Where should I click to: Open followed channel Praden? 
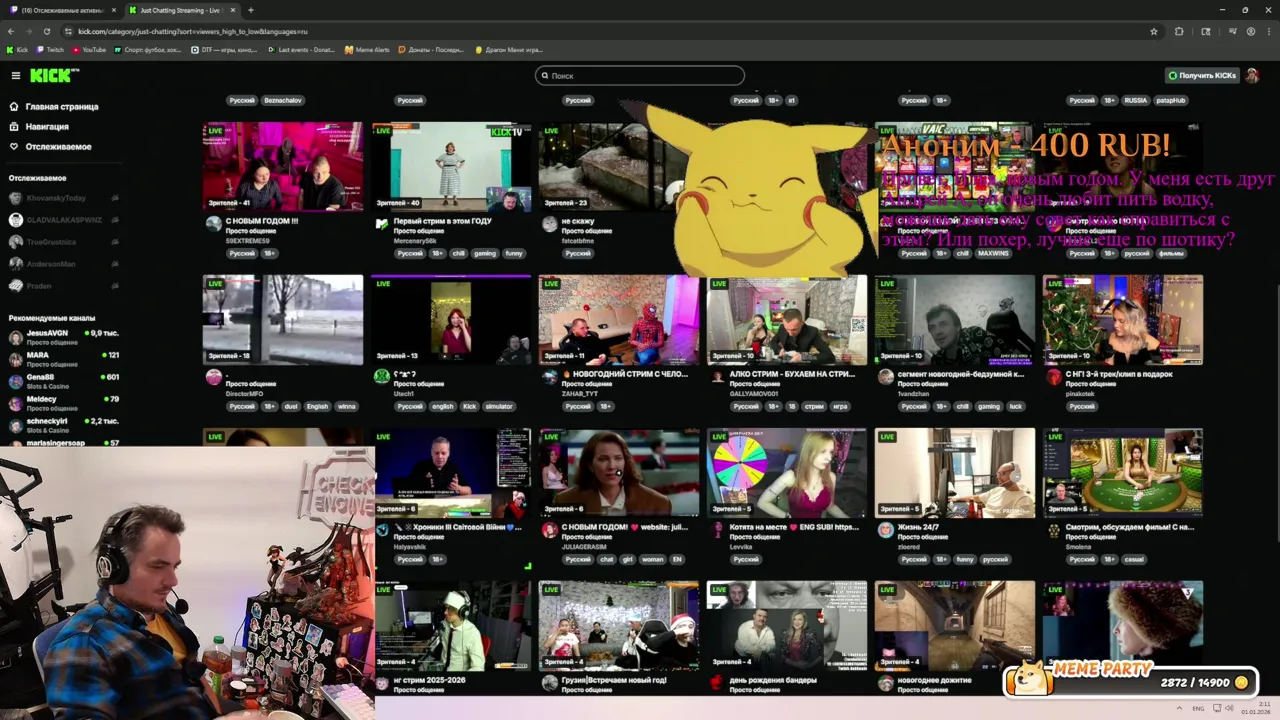pos(62,286)
